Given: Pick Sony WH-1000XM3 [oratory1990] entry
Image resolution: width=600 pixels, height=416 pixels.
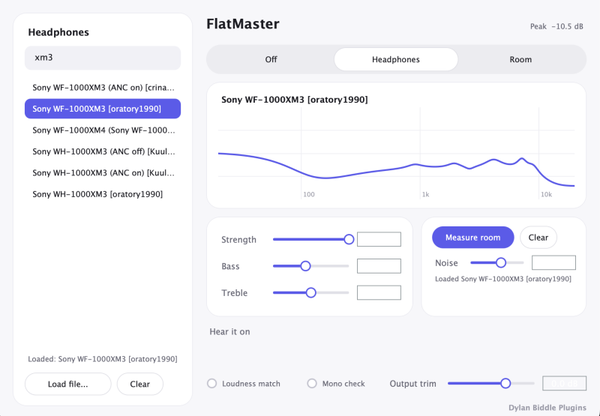Looking at the screenshot, I should pos(103,194).
